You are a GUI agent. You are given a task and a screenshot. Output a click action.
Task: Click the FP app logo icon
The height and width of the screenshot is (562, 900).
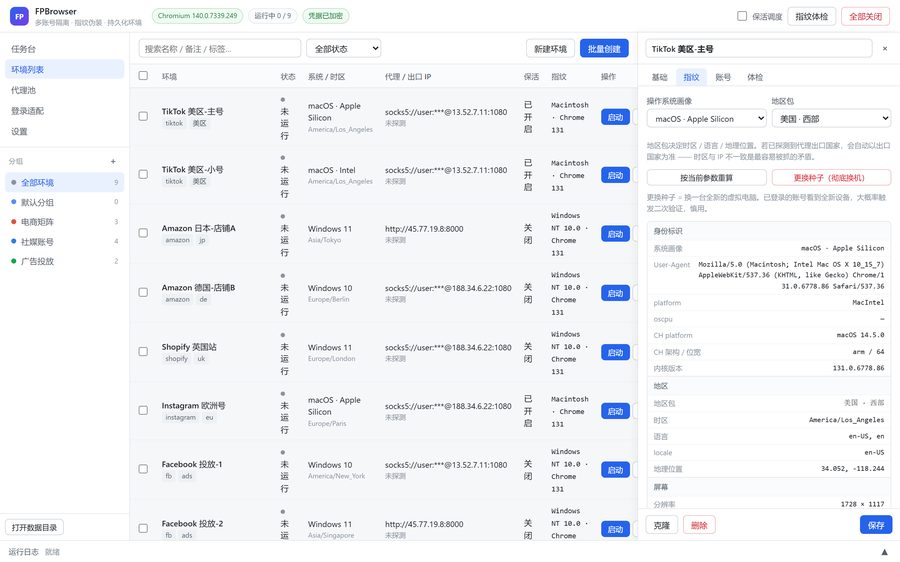click(20, 16)
